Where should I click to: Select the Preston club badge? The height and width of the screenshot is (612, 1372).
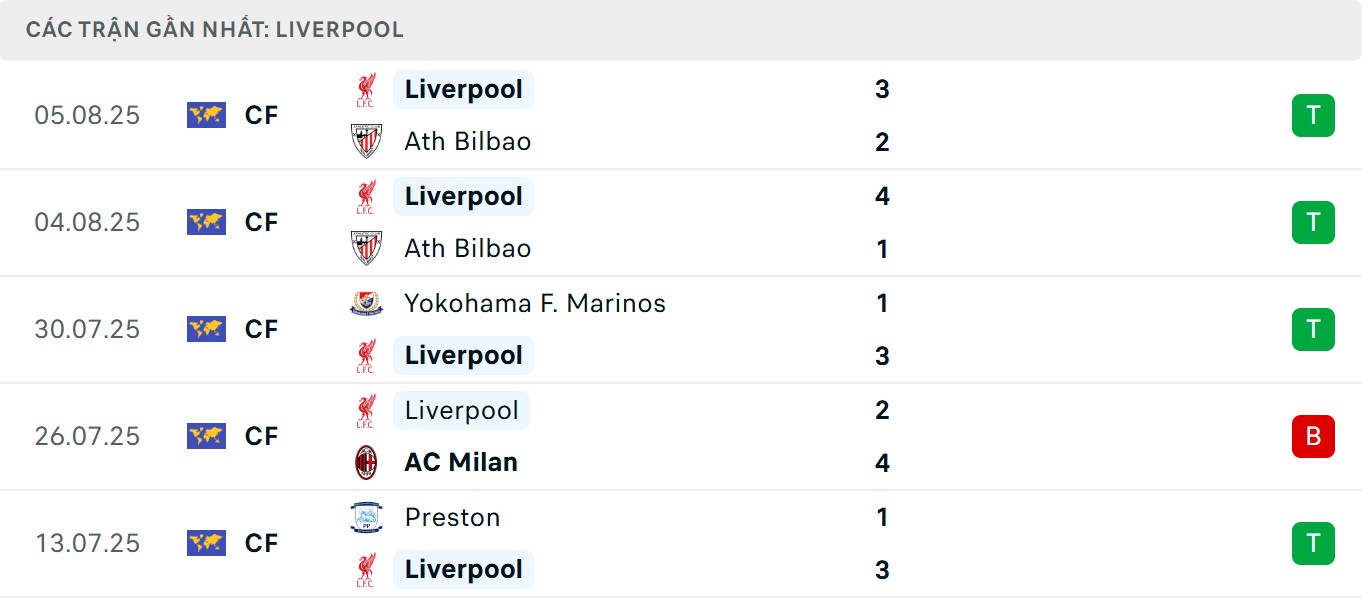[x=366, y=517]
